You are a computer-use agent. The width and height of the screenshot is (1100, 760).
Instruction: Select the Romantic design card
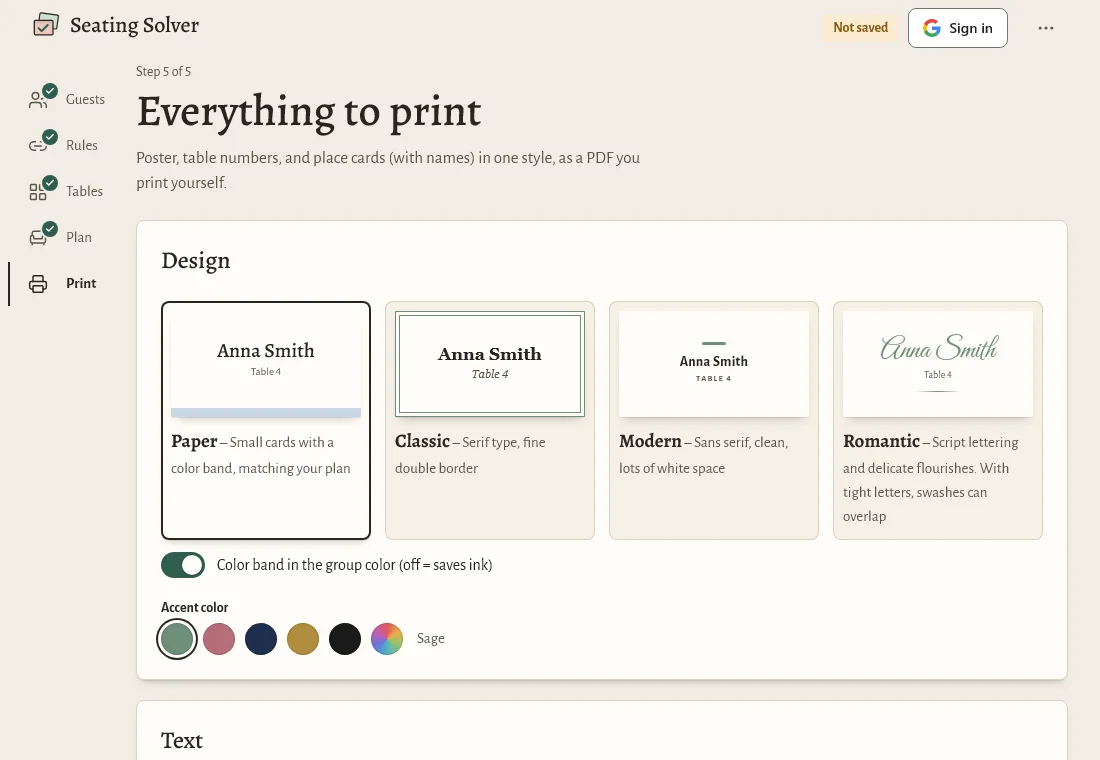(x=938, y=420)
